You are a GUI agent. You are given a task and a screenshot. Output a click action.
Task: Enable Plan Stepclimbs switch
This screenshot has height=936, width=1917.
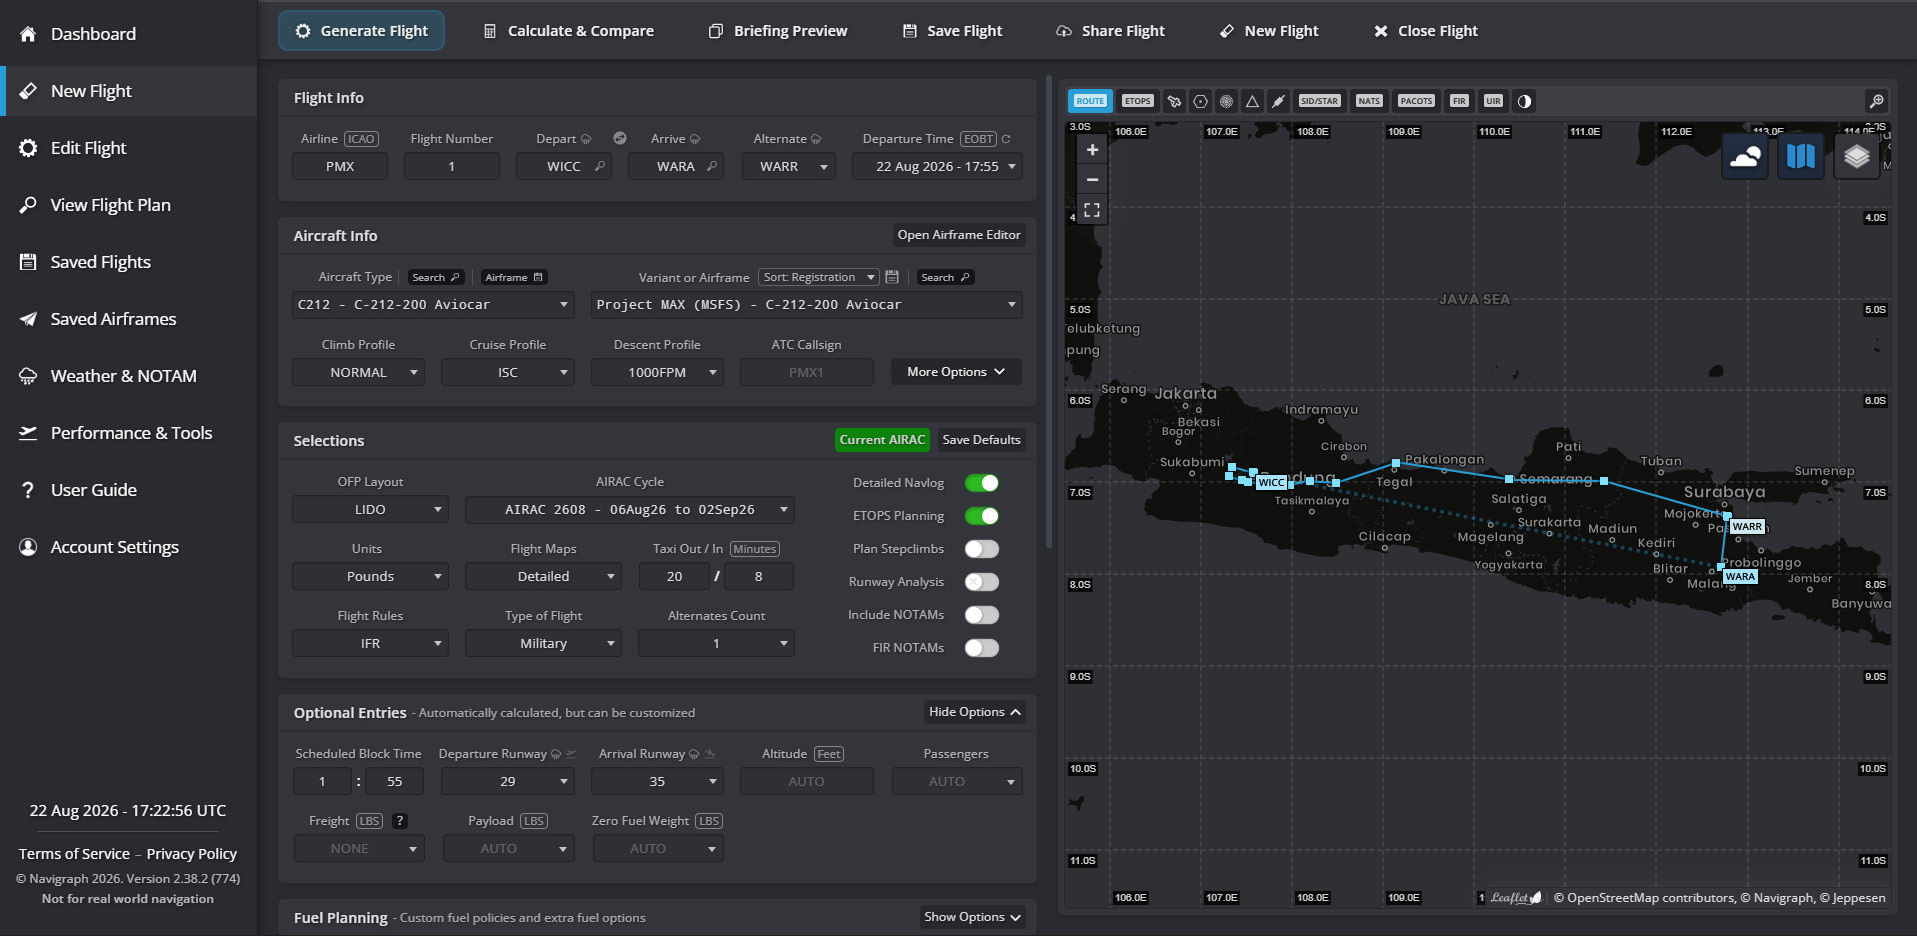pyautogui.click(x=982, y=549)
